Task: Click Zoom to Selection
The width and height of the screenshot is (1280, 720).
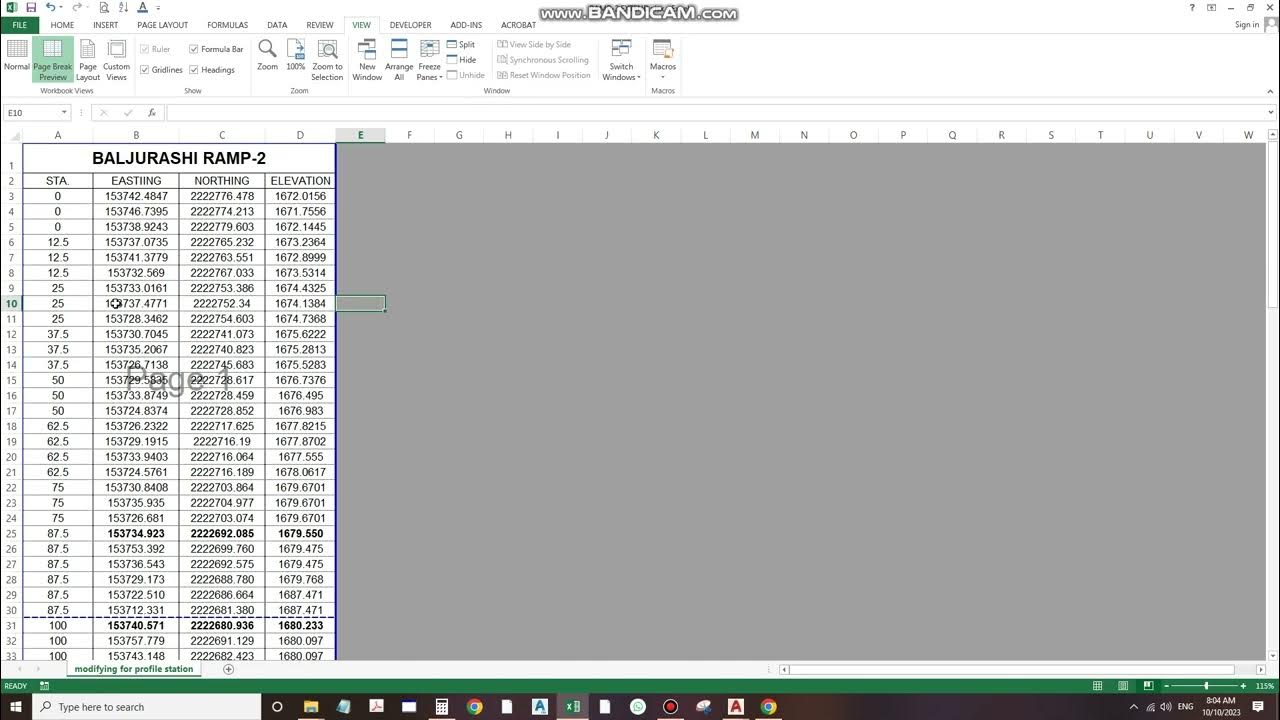Action: (327, 59)
